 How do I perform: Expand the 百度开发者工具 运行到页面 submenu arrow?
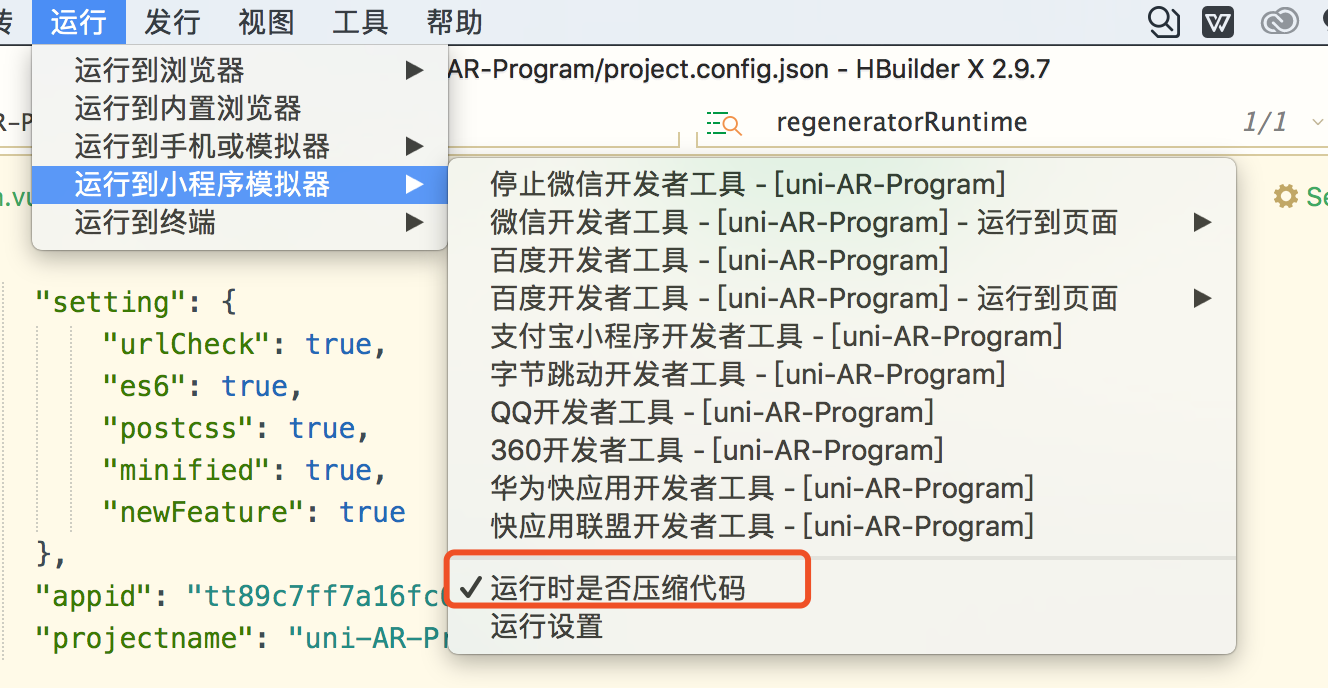click(x=1203, y=298)
